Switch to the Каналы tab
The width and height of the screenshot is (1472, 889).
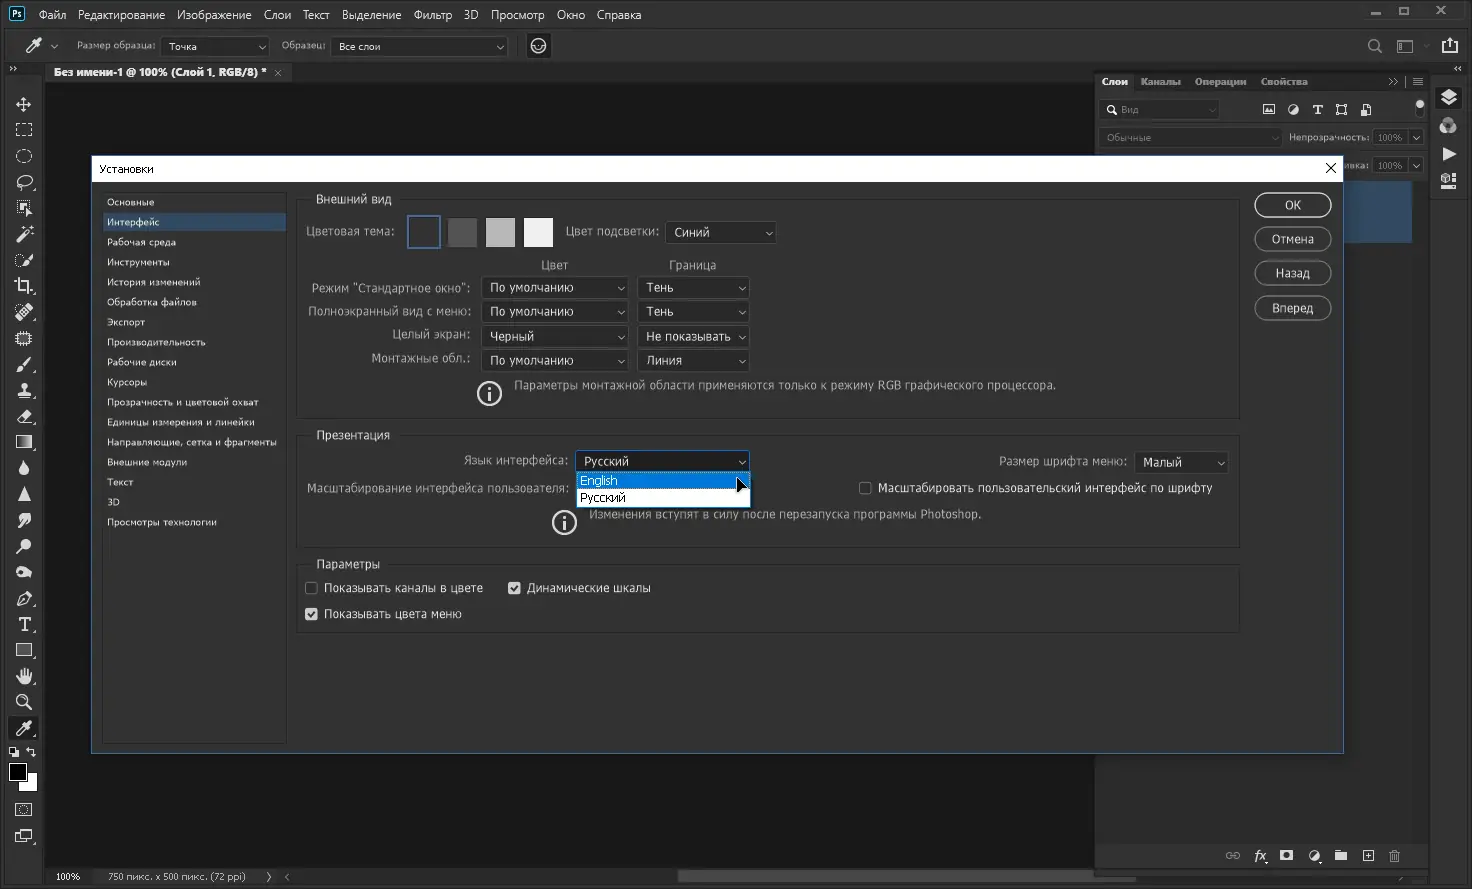[x=1160, y=81]
